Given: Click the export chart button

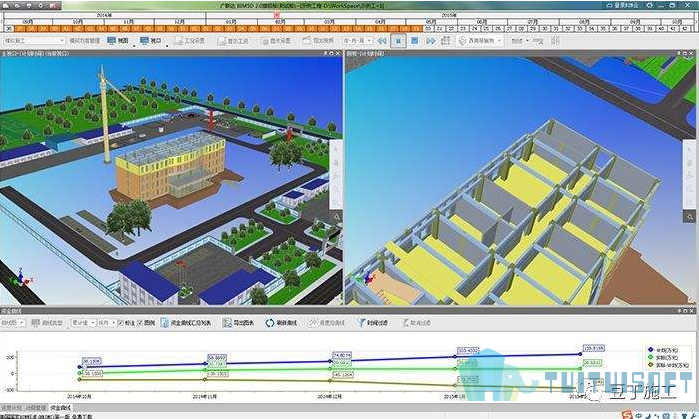Looking at the screenshot, I should 238,322.
